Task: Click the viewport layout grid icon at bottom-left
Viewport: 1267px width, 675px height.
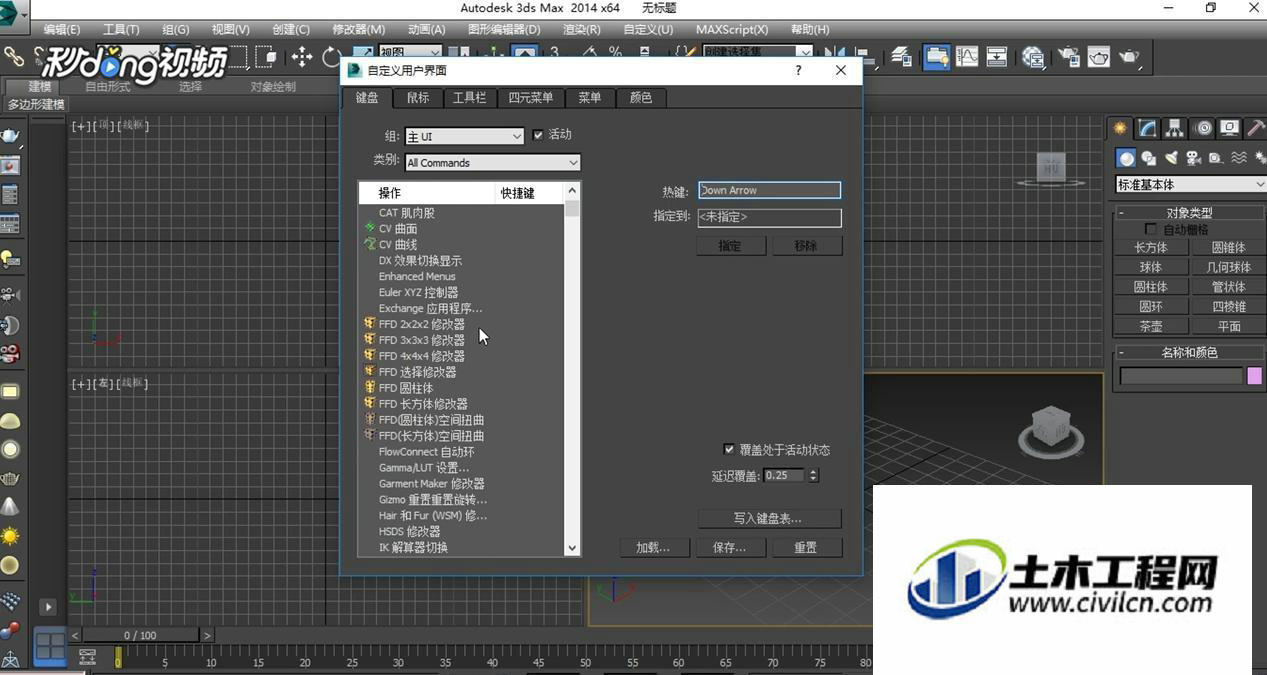Action: pyautogui.click(x=50, y=645)
